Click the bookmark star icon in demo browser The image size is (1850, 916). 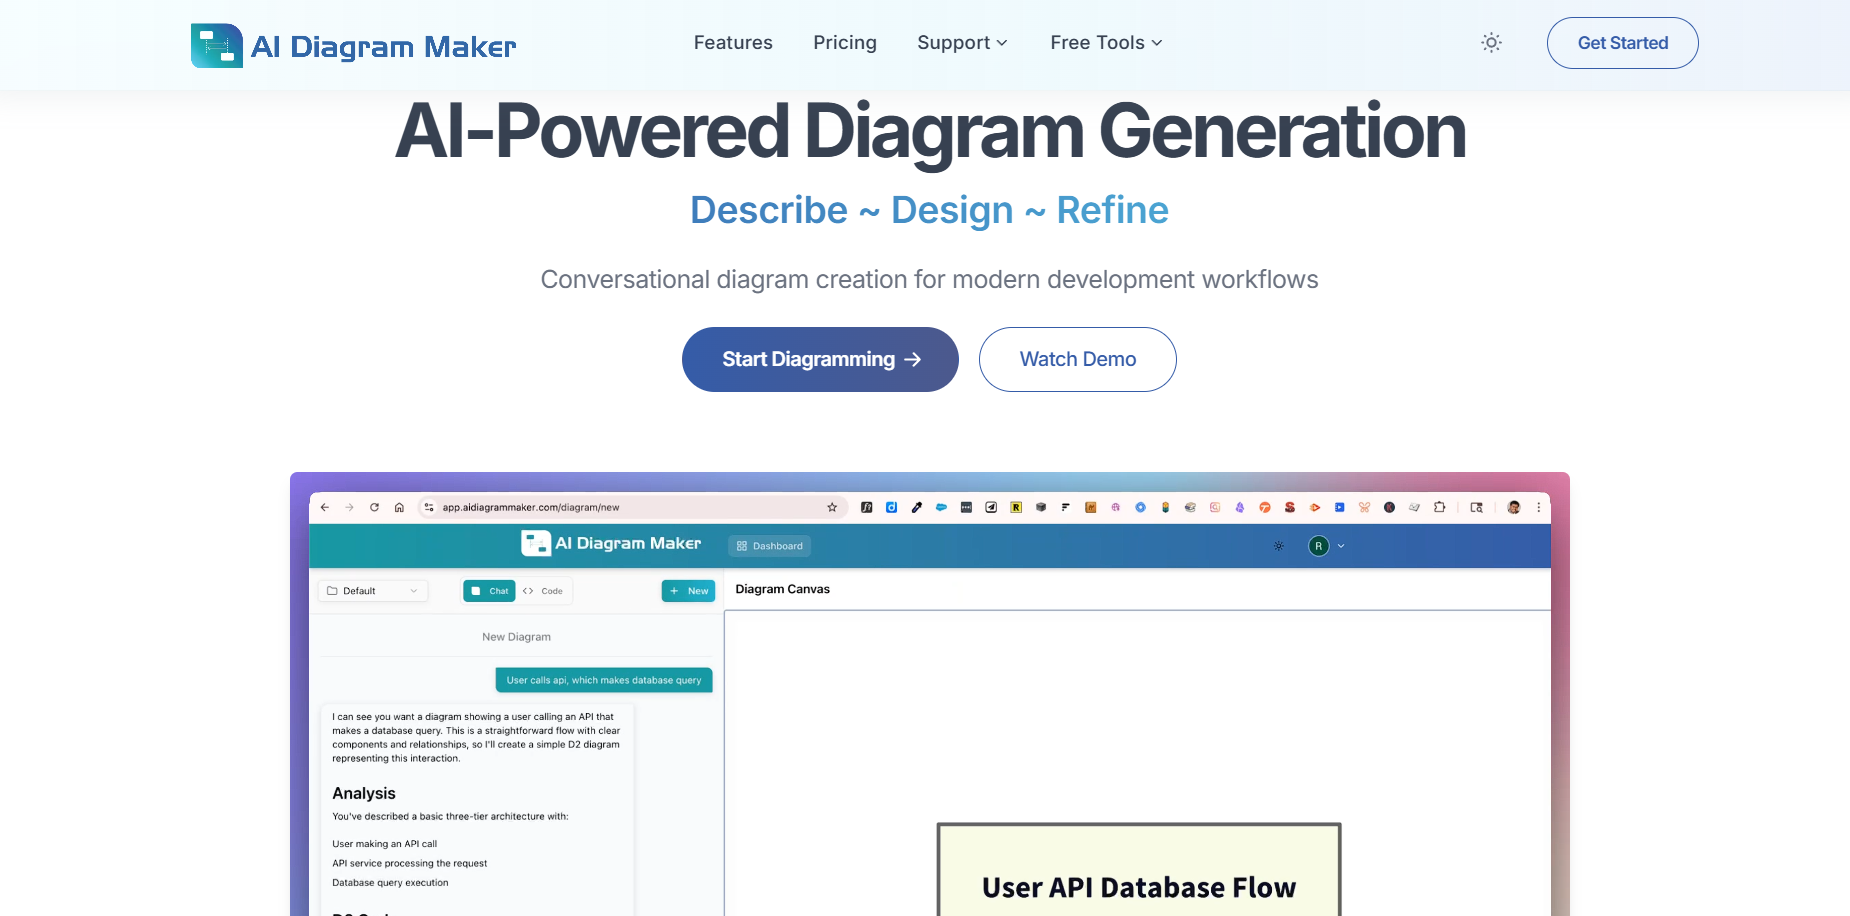pos(832,507)
